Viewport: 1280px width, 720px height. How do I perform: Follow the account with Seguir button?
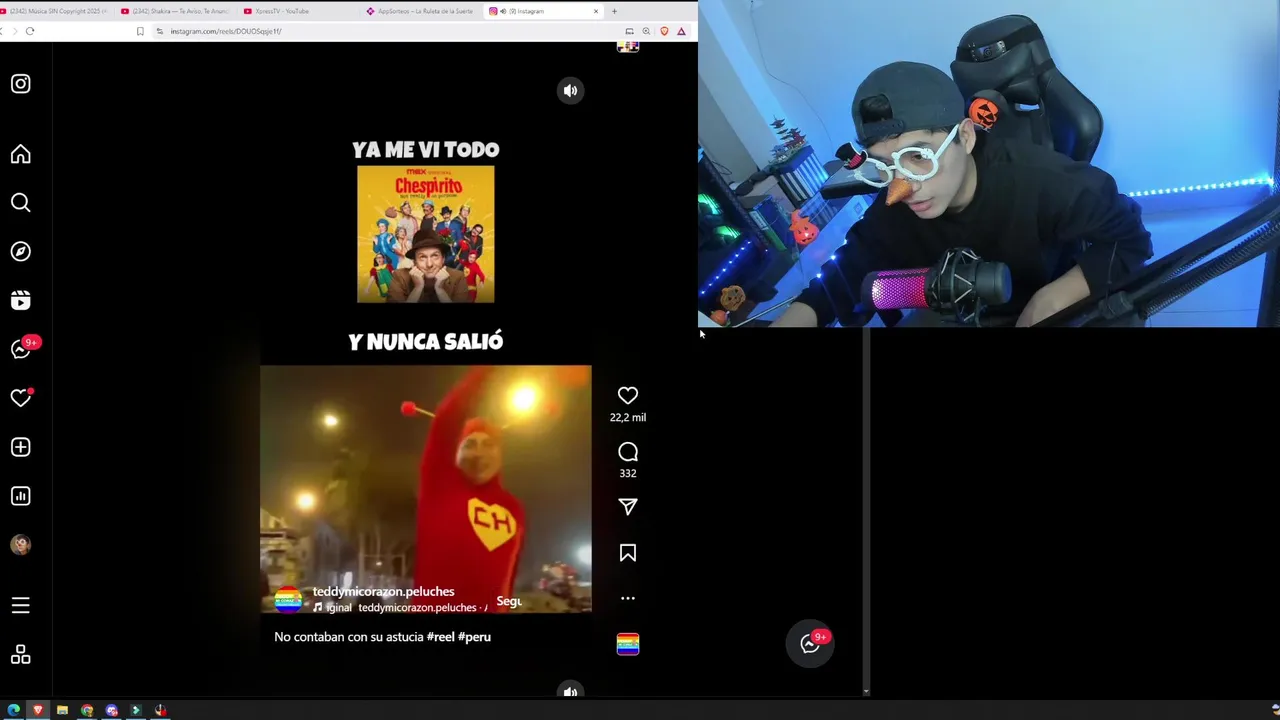coord(509,601)
